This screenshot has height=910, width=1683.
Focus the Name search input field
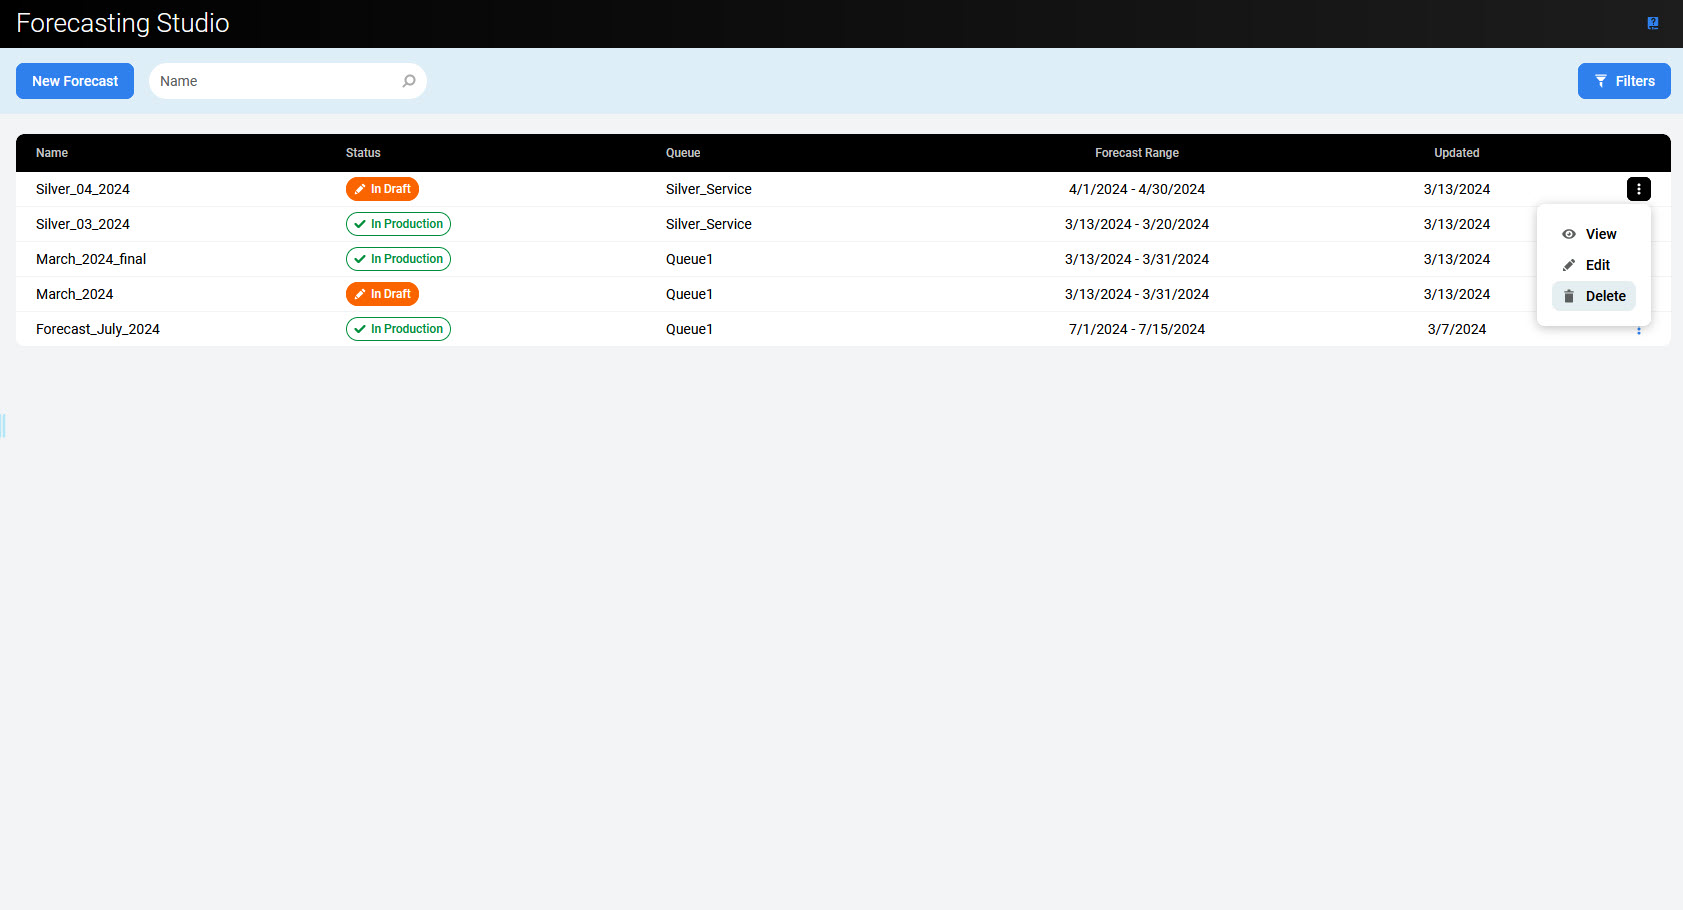click(275, 81)
